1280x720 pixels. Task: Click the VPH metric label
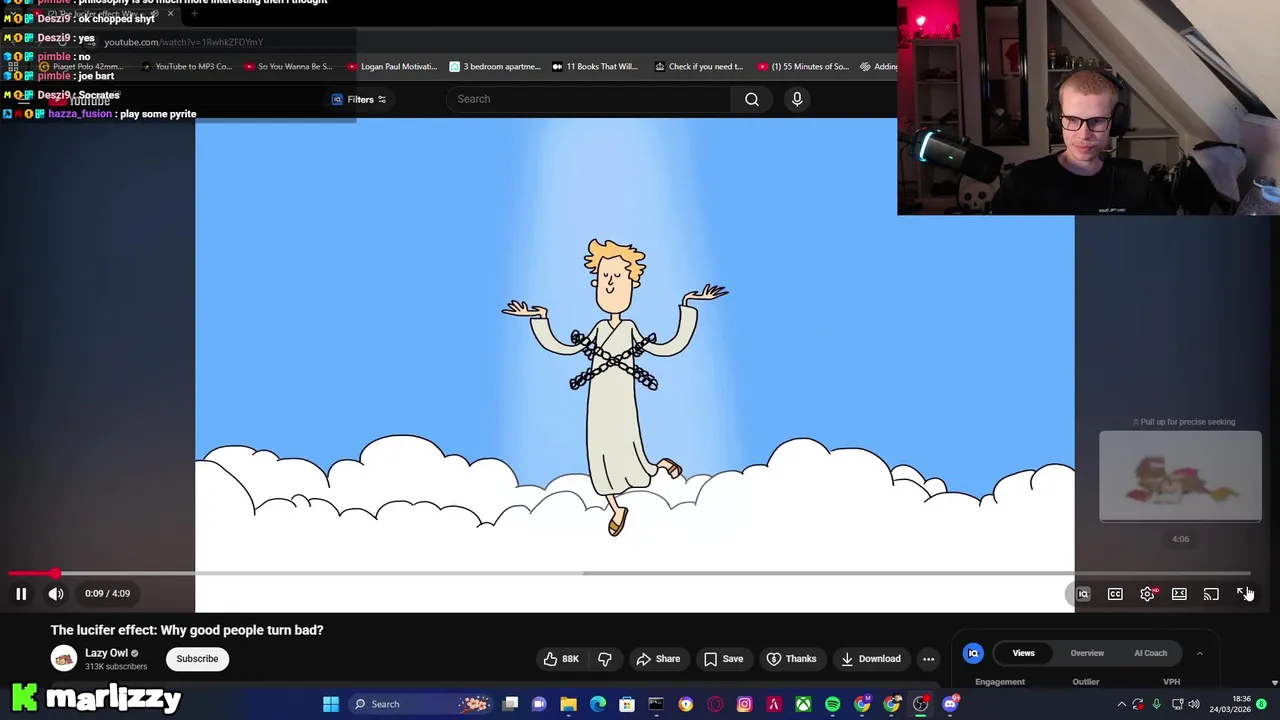click(x=1171, y=682)
